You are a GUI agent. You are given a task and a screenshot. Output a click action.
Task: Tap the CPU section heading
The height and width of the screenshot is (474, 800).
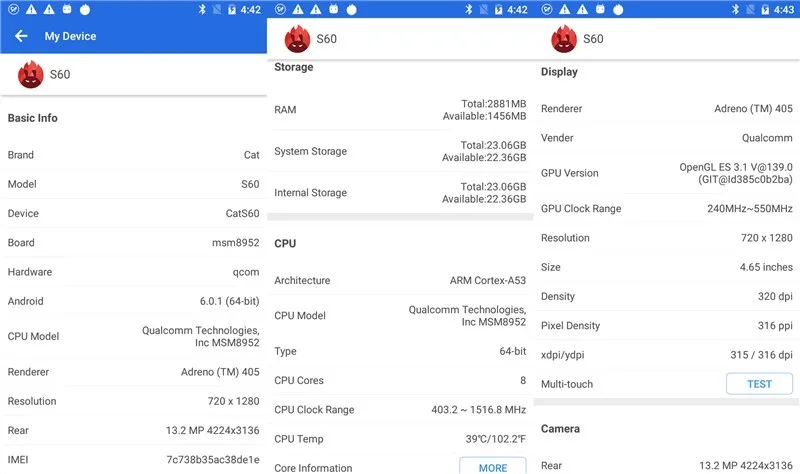pyautogui.click(x=285, y=243)
